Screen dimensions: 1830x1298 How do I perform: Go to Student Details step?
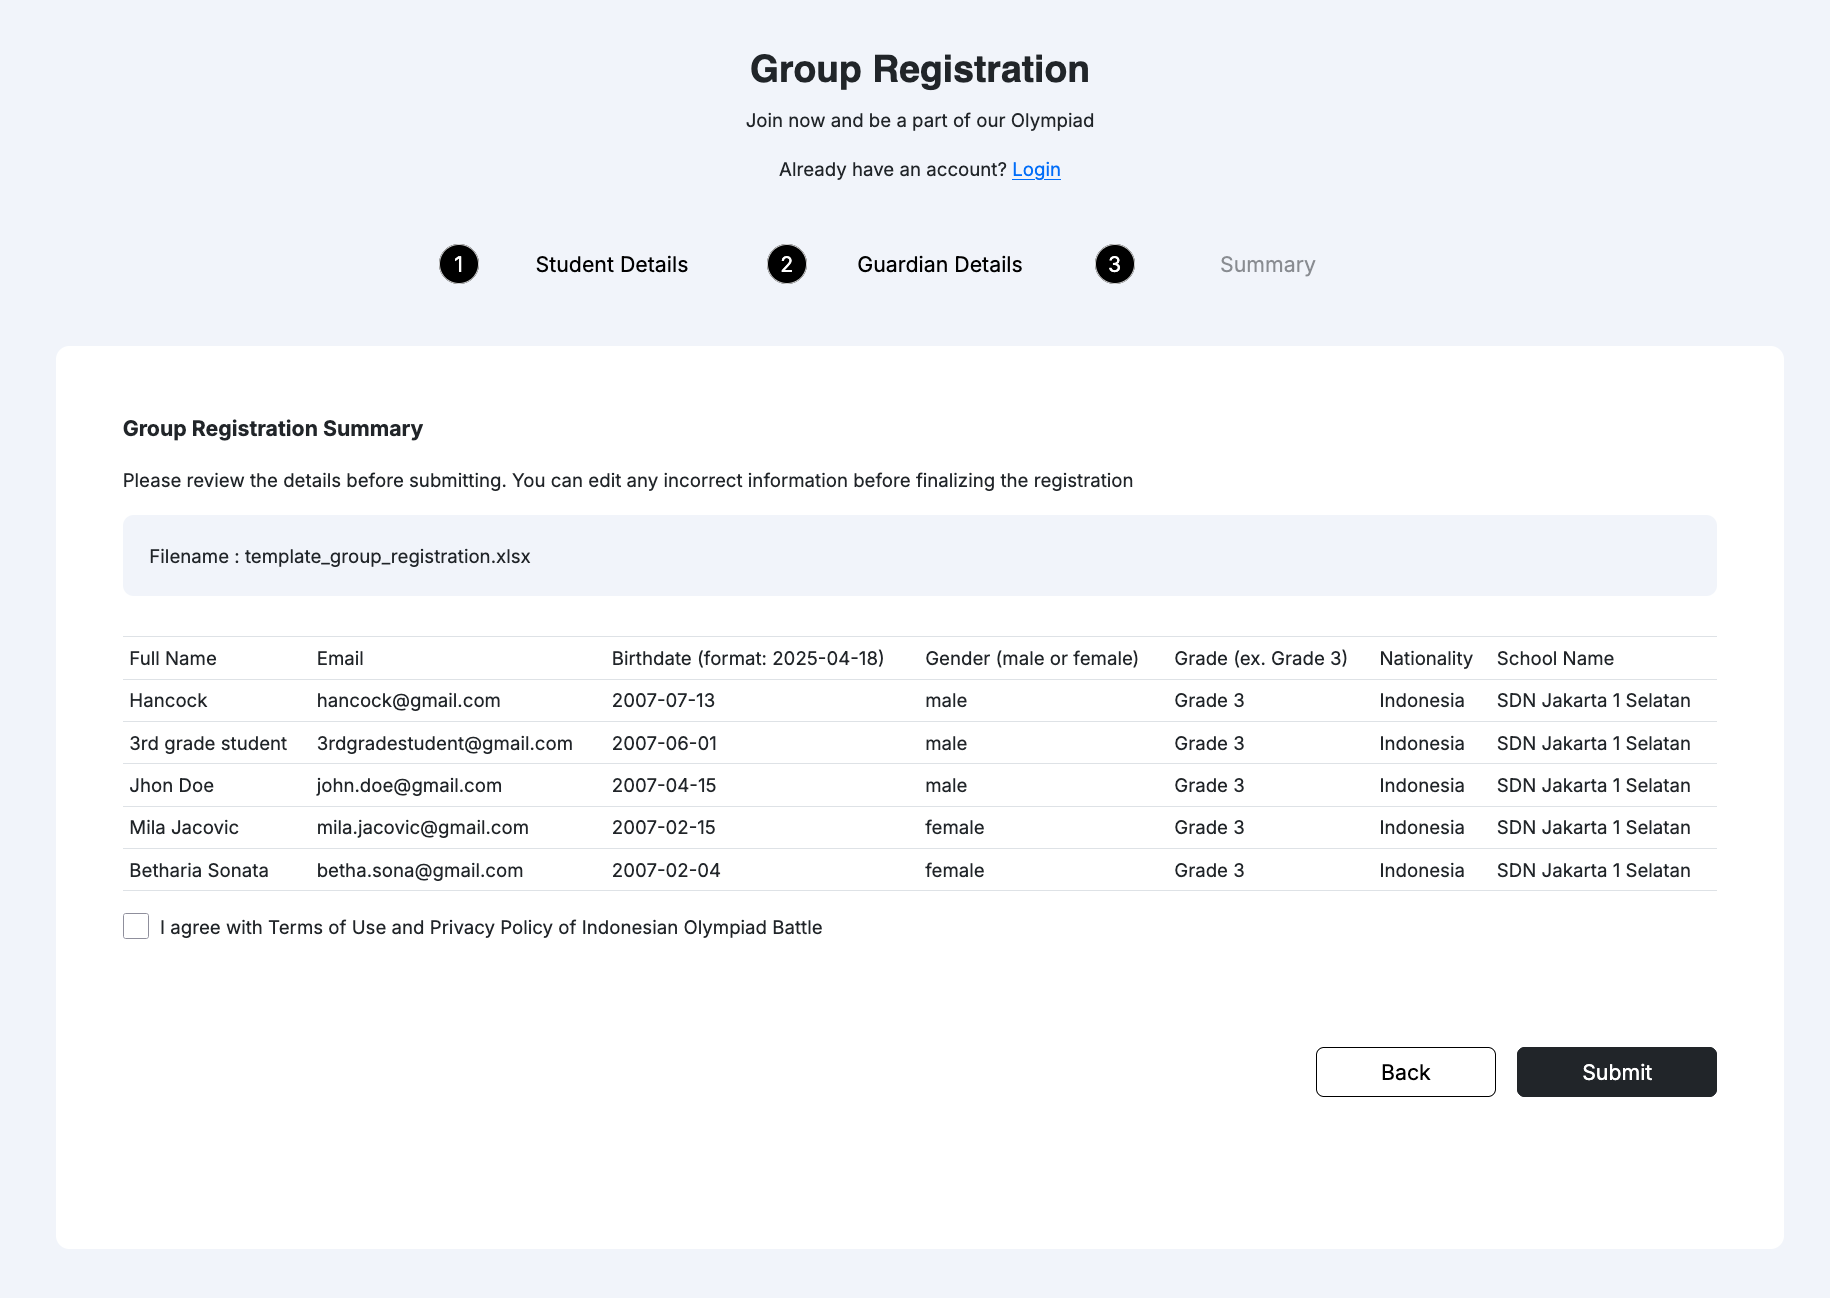(x=611, y=265)
